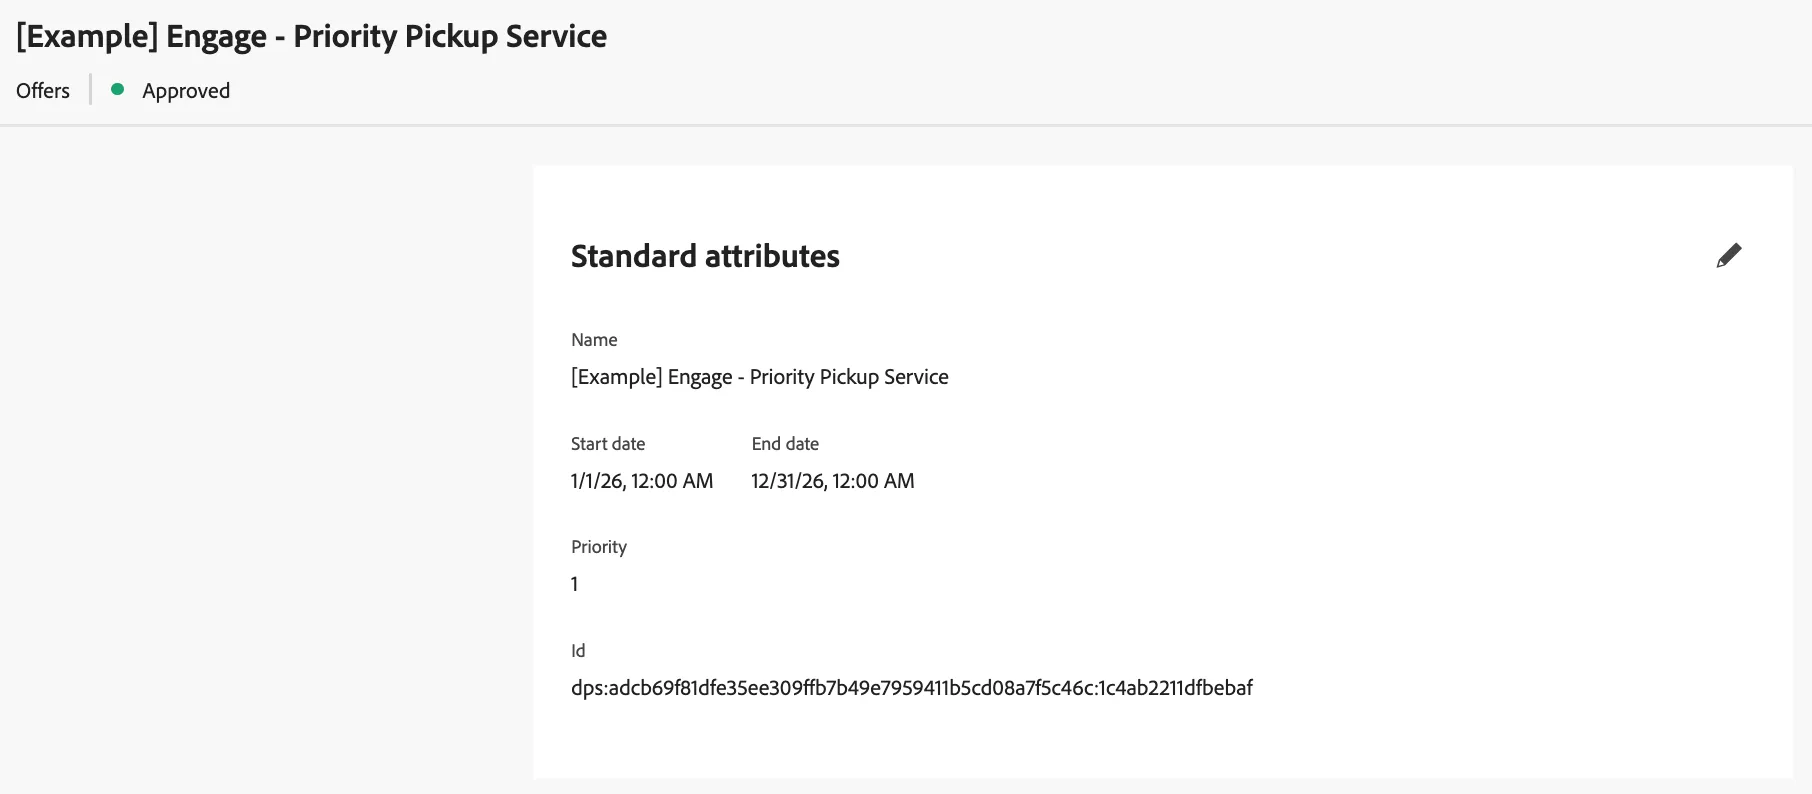Select the offer name value text
Image resolution: width=1812 pixels, height=794 pixels.
click(760, 377)
